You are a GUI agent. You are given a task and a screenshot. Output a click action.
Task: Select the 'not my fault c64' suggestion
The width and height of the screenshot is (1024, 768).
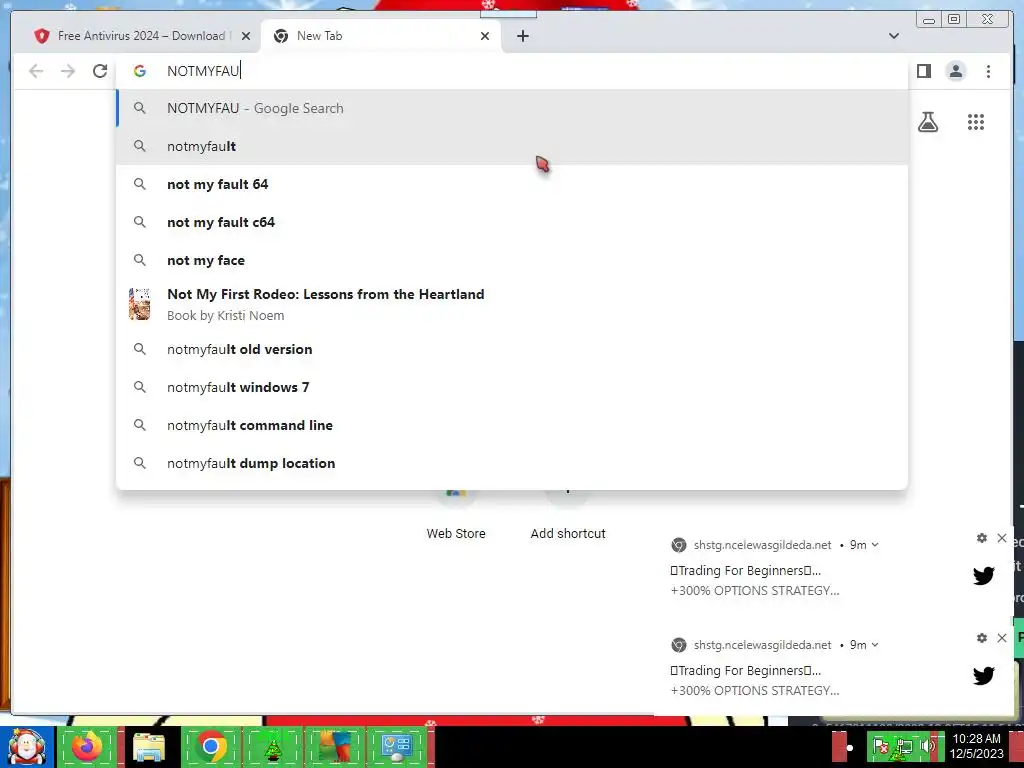(x=512, y=222)
